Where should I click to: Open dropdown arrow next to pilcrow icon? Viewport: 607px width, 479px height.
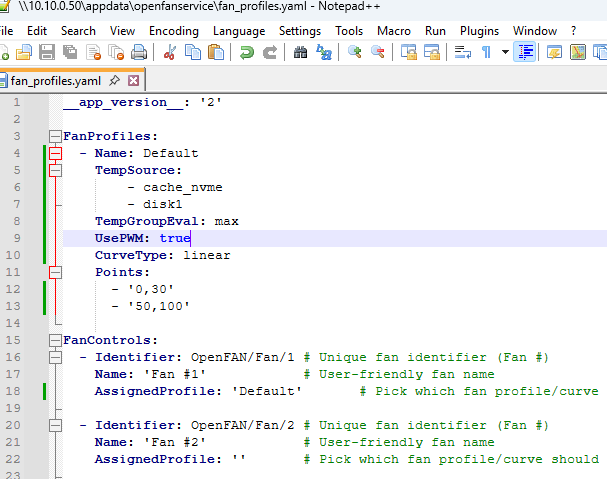(x=505, y=52)
